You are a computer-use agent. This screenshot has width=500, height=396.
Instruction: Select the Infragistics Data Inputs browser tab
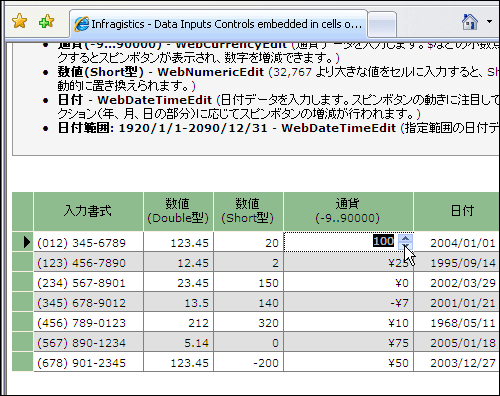click(218, 24)
